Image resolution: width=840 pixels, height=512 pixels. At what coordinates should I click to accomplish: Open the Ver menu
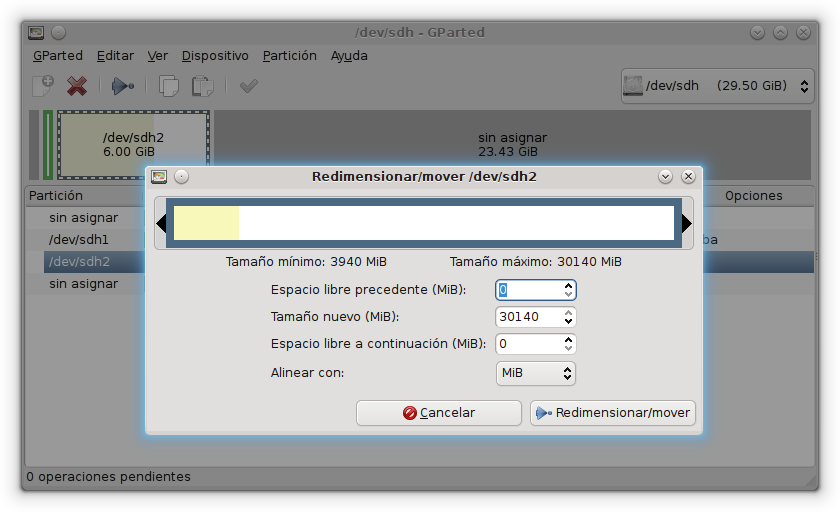click(158, 56)
